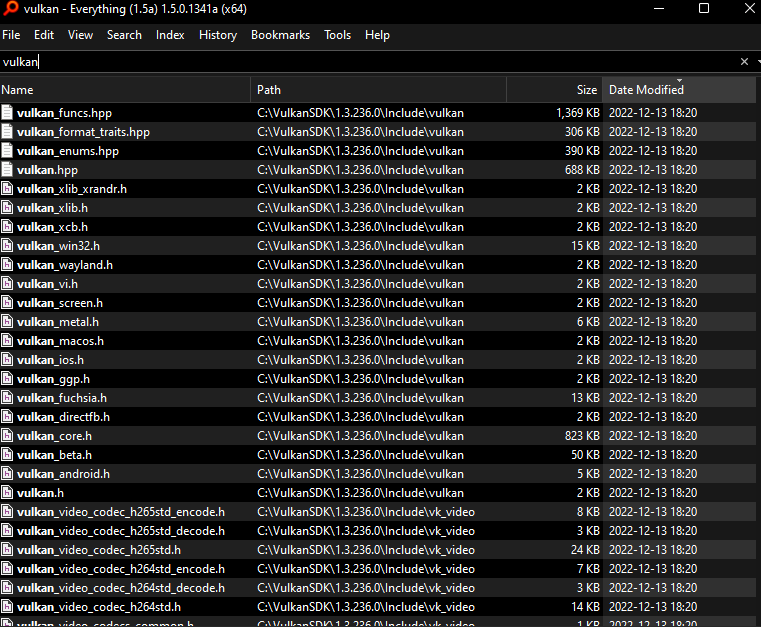Click the header icon beside vulkan_wayland.h

(x=7, y=264)
